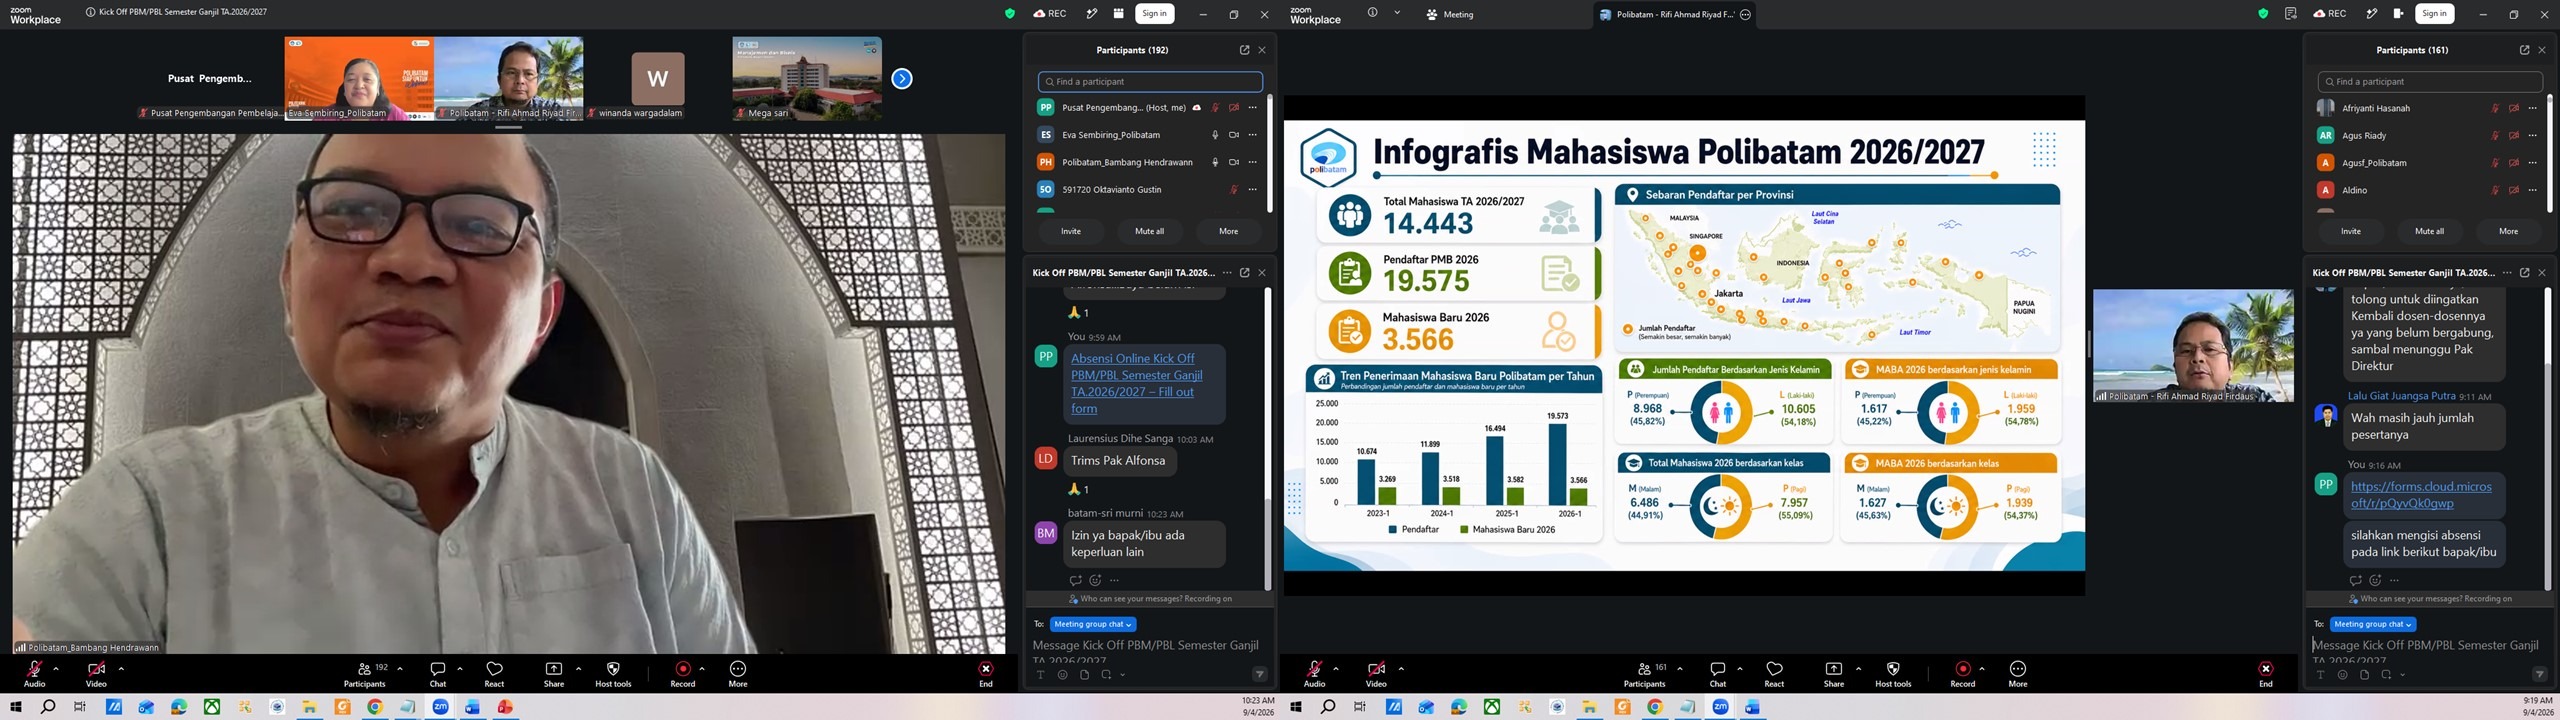Image resolution: width=2560 pixels, height=720 pixels.
Task: Expand Share options arrow in left window
Action: [579, 669]
